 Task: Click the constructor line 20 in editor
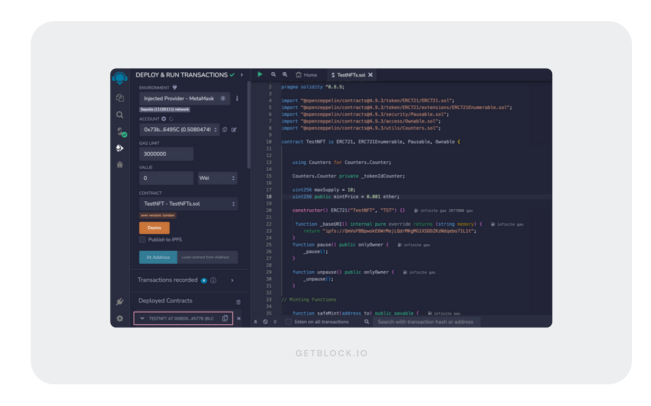click(349, 210)
